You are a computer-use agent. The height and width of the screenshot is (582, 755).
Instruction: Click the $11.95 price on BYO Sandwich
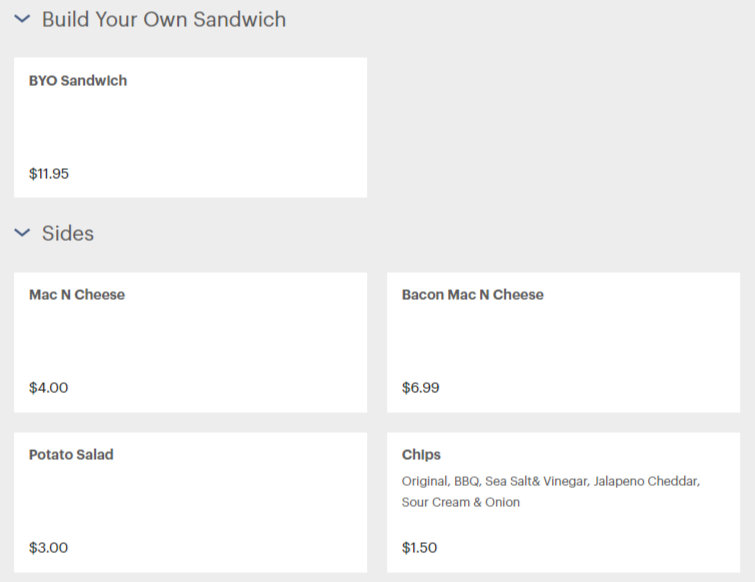(49, 173)
